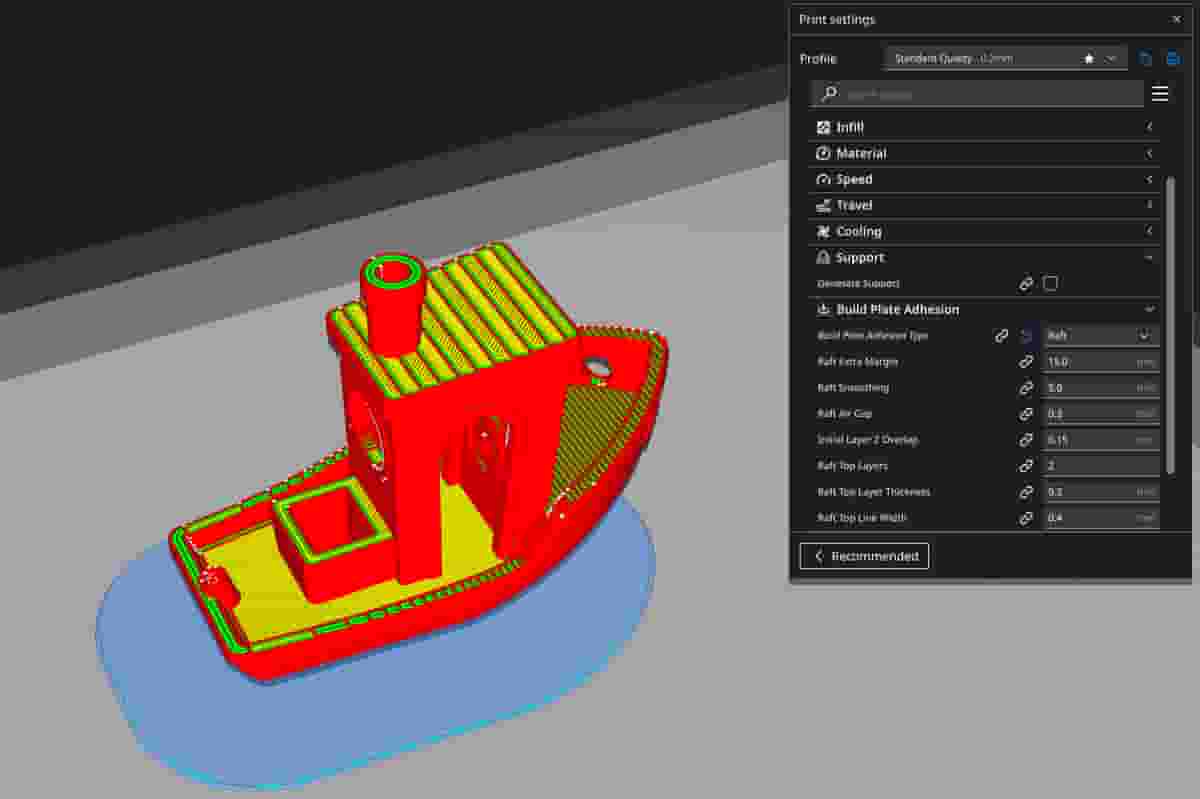Edit the Raft Extra Margin value

click(1100, 362)
